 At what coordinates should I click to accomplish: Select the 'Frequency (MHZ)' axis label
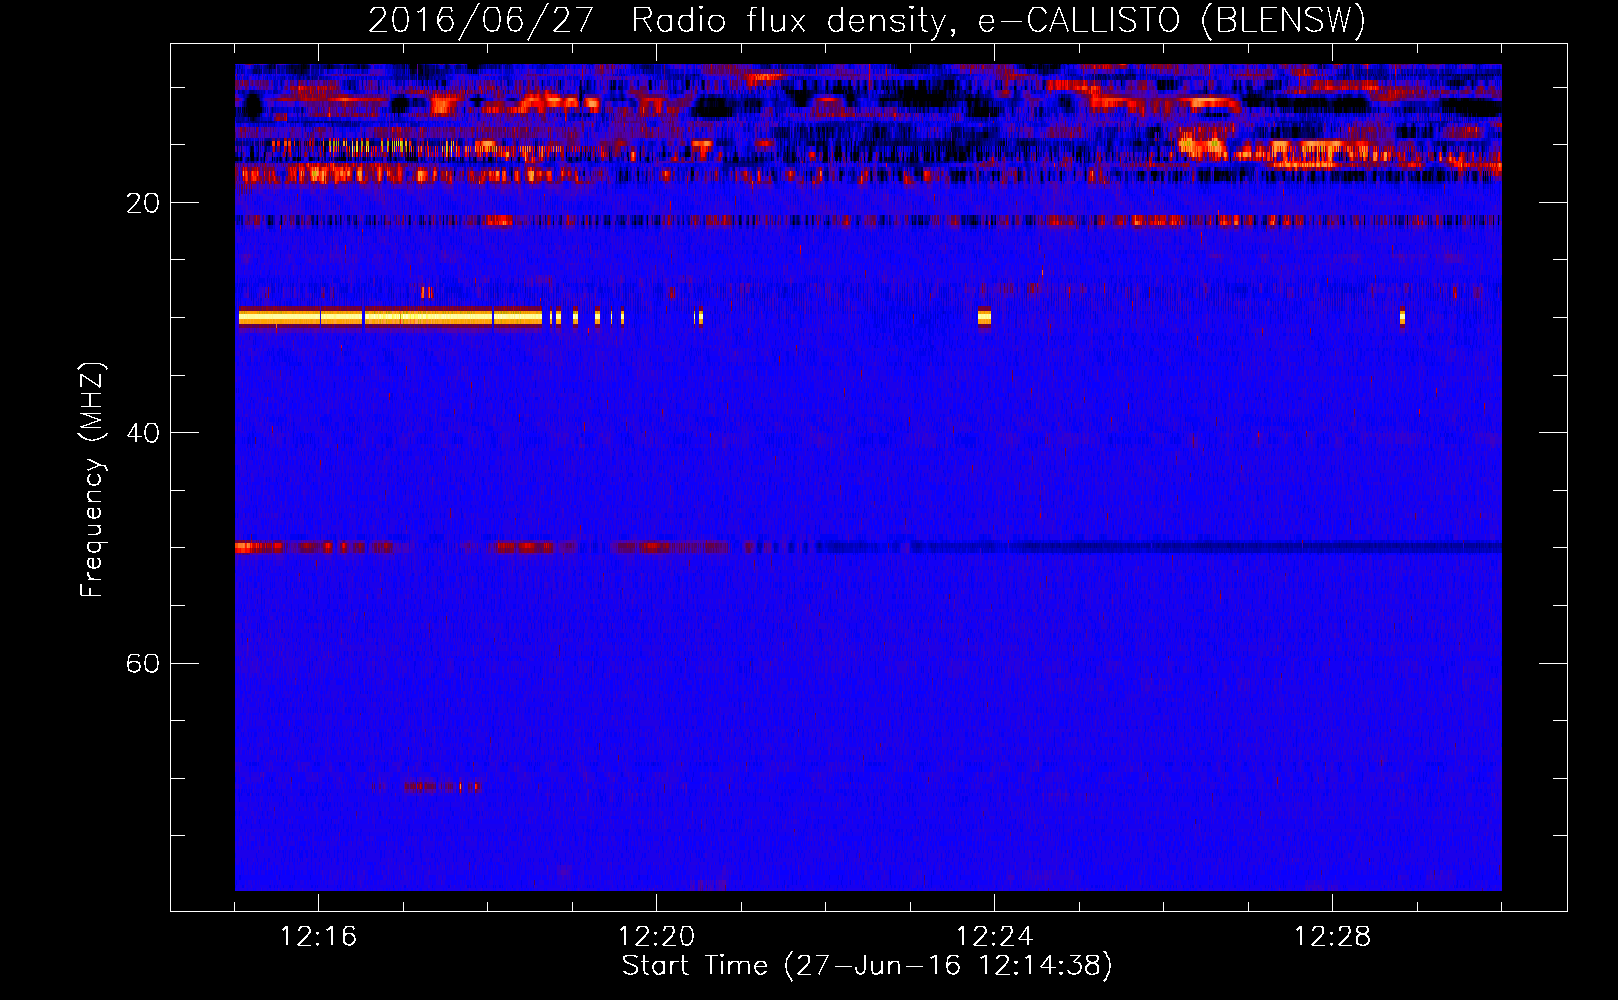pos(91,480)
